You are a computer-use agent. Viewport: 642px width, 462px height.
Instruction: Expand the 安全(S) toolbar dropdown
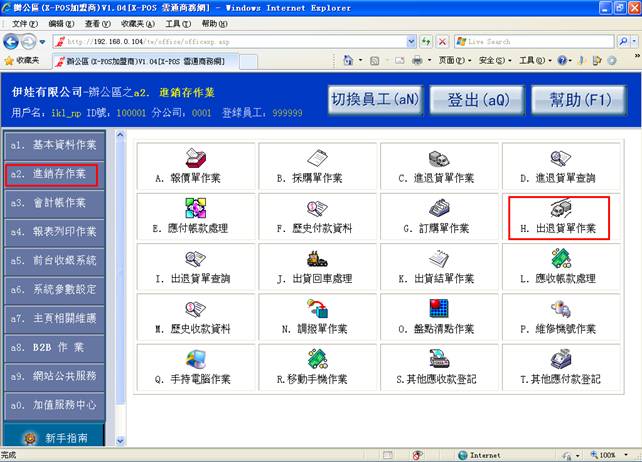pos(493,60)
